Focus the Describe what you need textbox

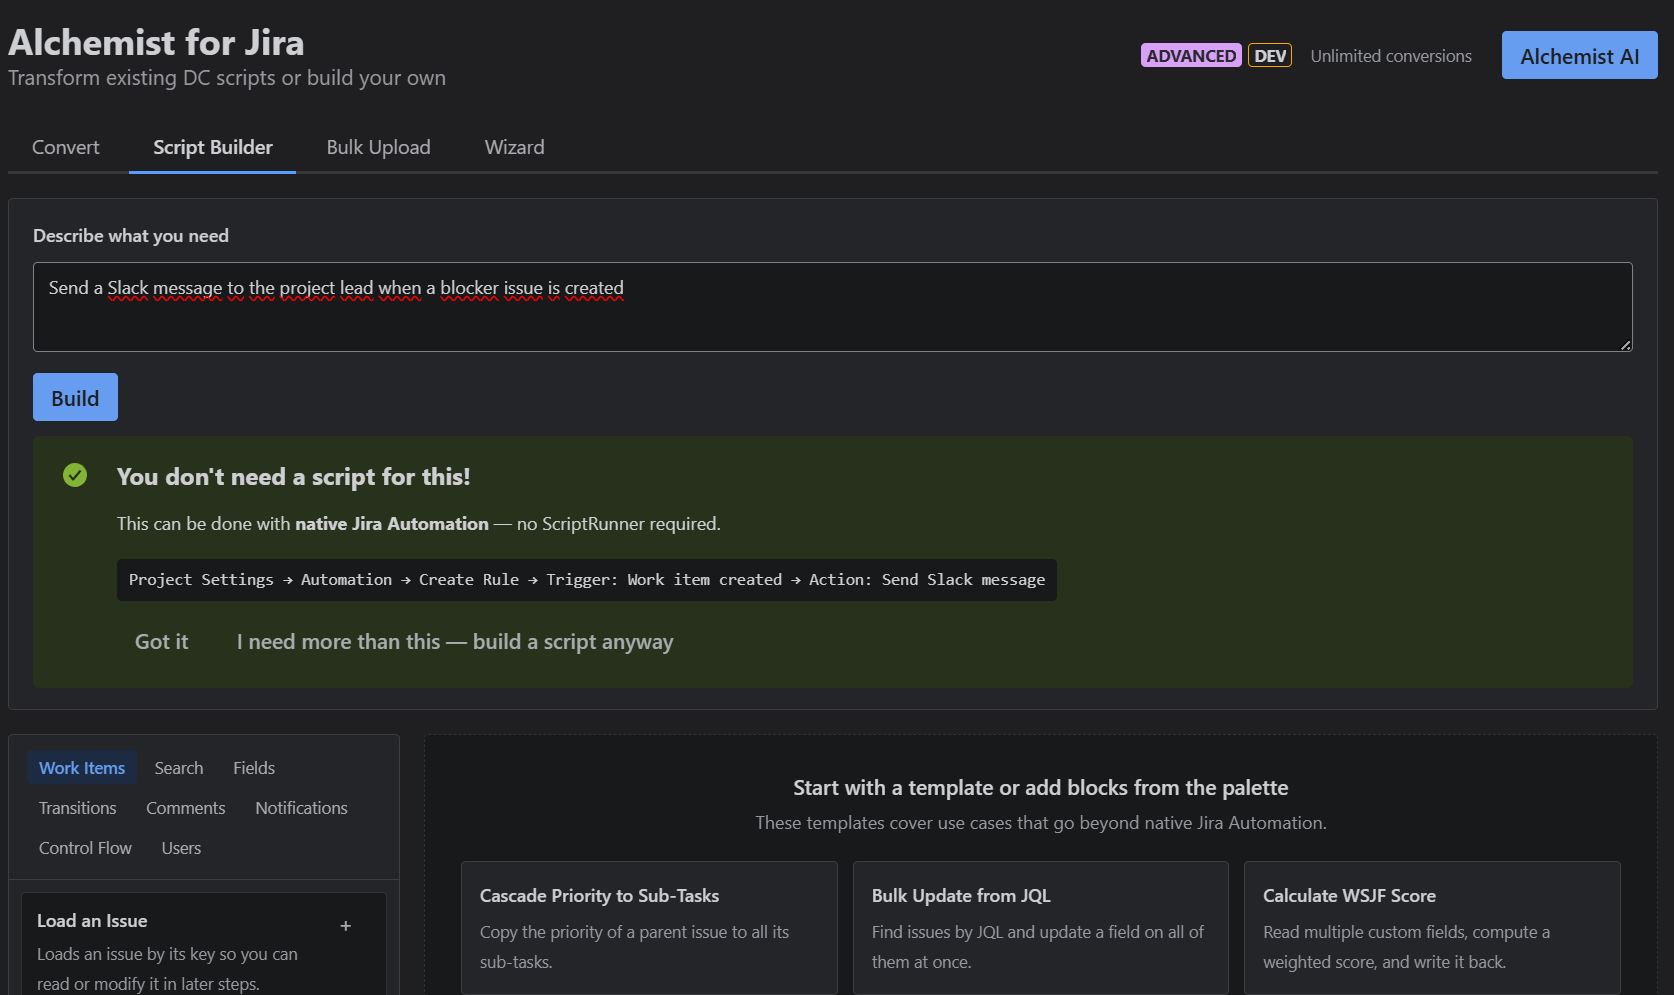point(833,307)
